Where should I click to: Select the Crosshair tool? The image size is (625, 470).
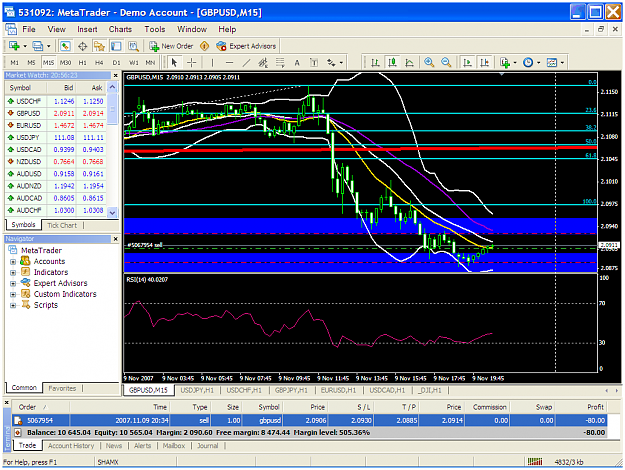pos(192,63)
